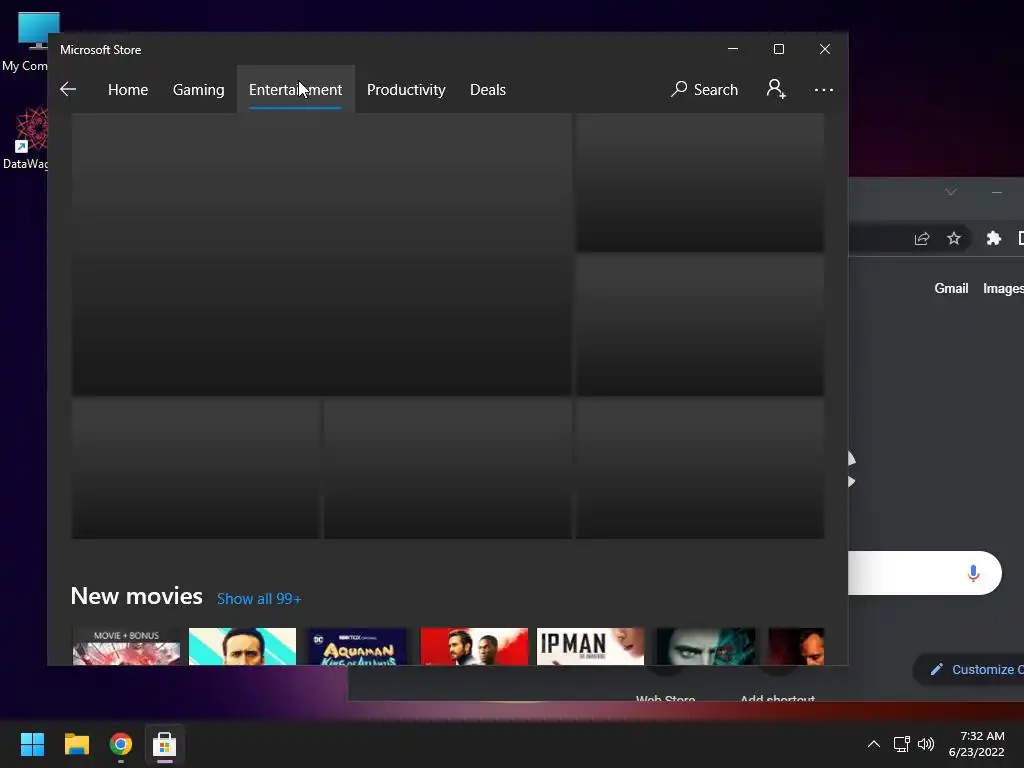Click the Search button in Microsoft Store
The width and height of the screenshot is (1024, 768).
pyautogui.click(x=704, y=89)
